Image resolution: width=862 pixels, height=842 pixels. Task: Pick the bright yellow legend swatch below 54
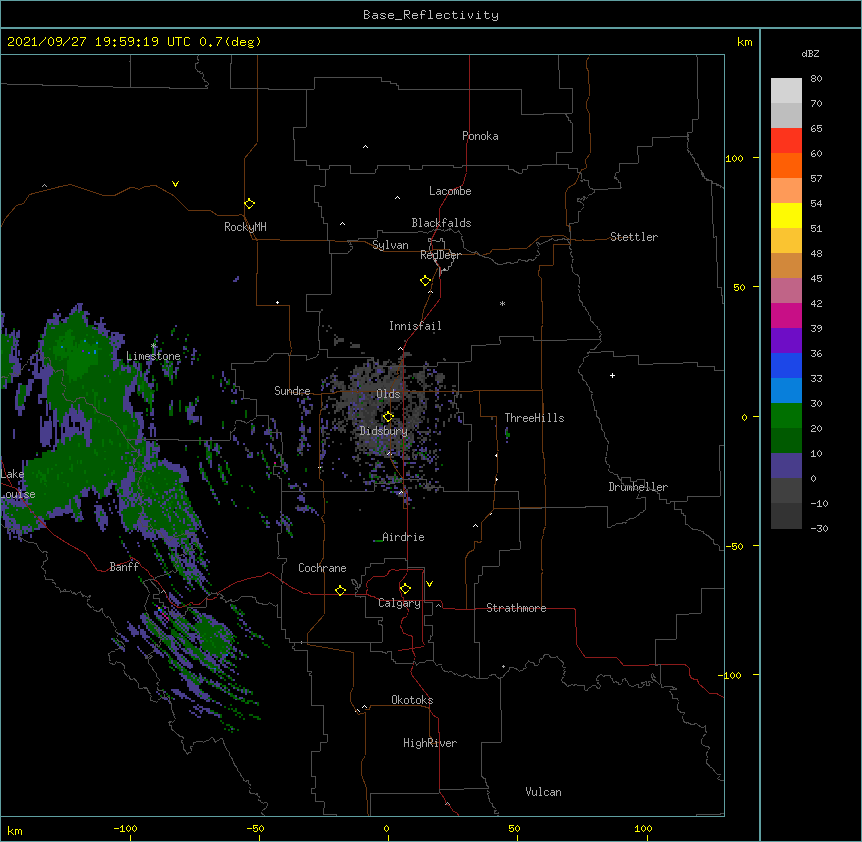(x=786, y=215)
